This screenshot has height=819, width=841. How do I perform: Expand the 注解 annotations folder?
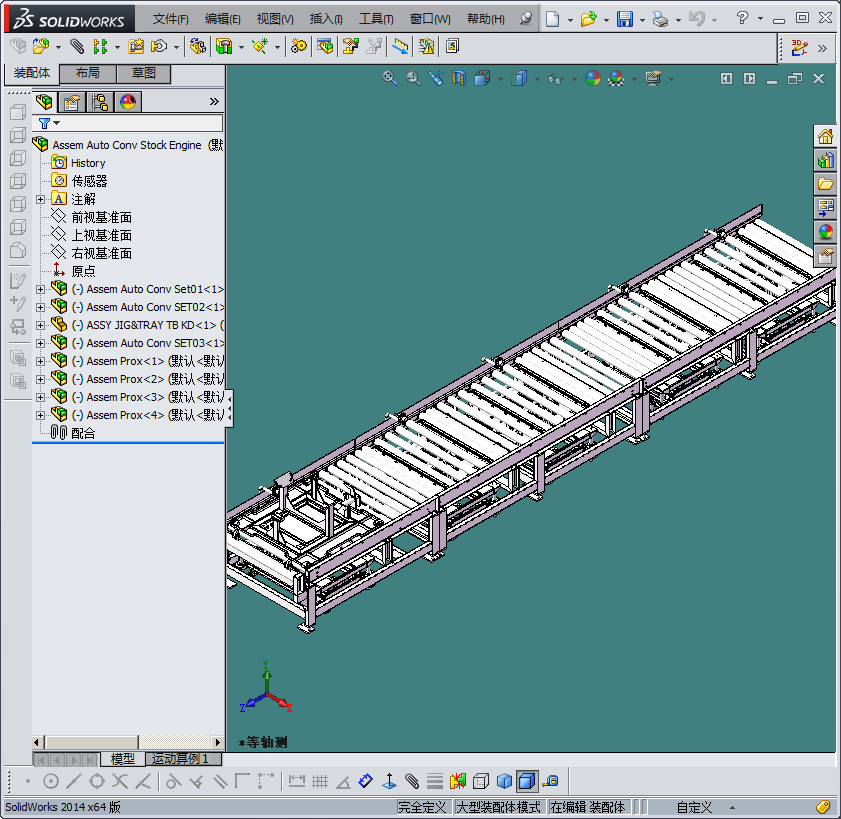[40, 199]
